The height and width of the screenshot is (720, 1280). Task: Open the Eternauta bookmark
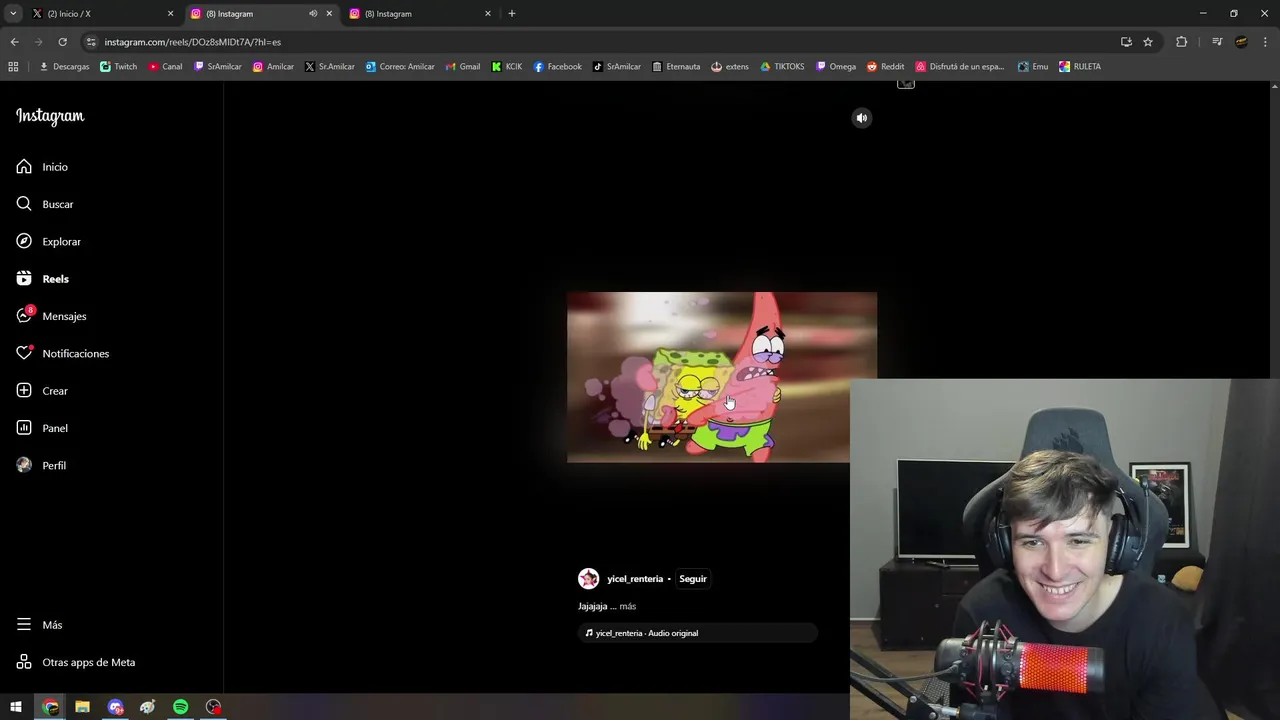tap(676, 67)
